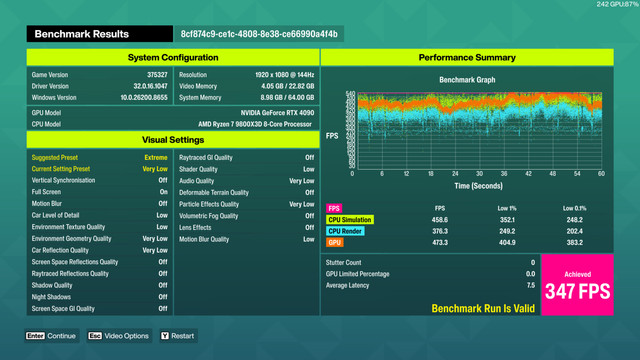The image size is (640, 360).
Task: Click the Benchmark Run Is Valid message
Action: (x=483, y=309)
